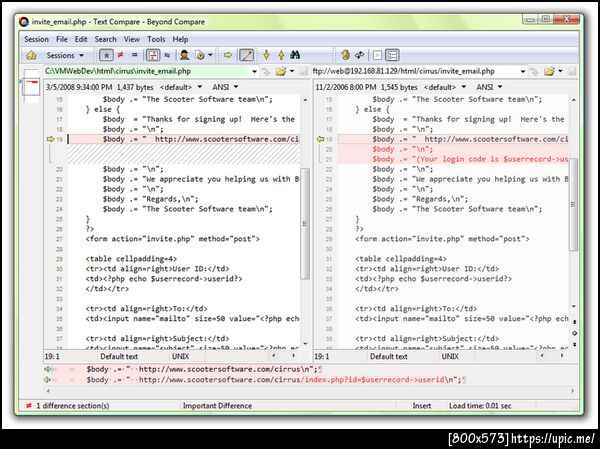Image resolution: width=600 pixels, height=449 pixels.
Task: Toggle Show All (asterisk) filter
Action: click(106, 56)
